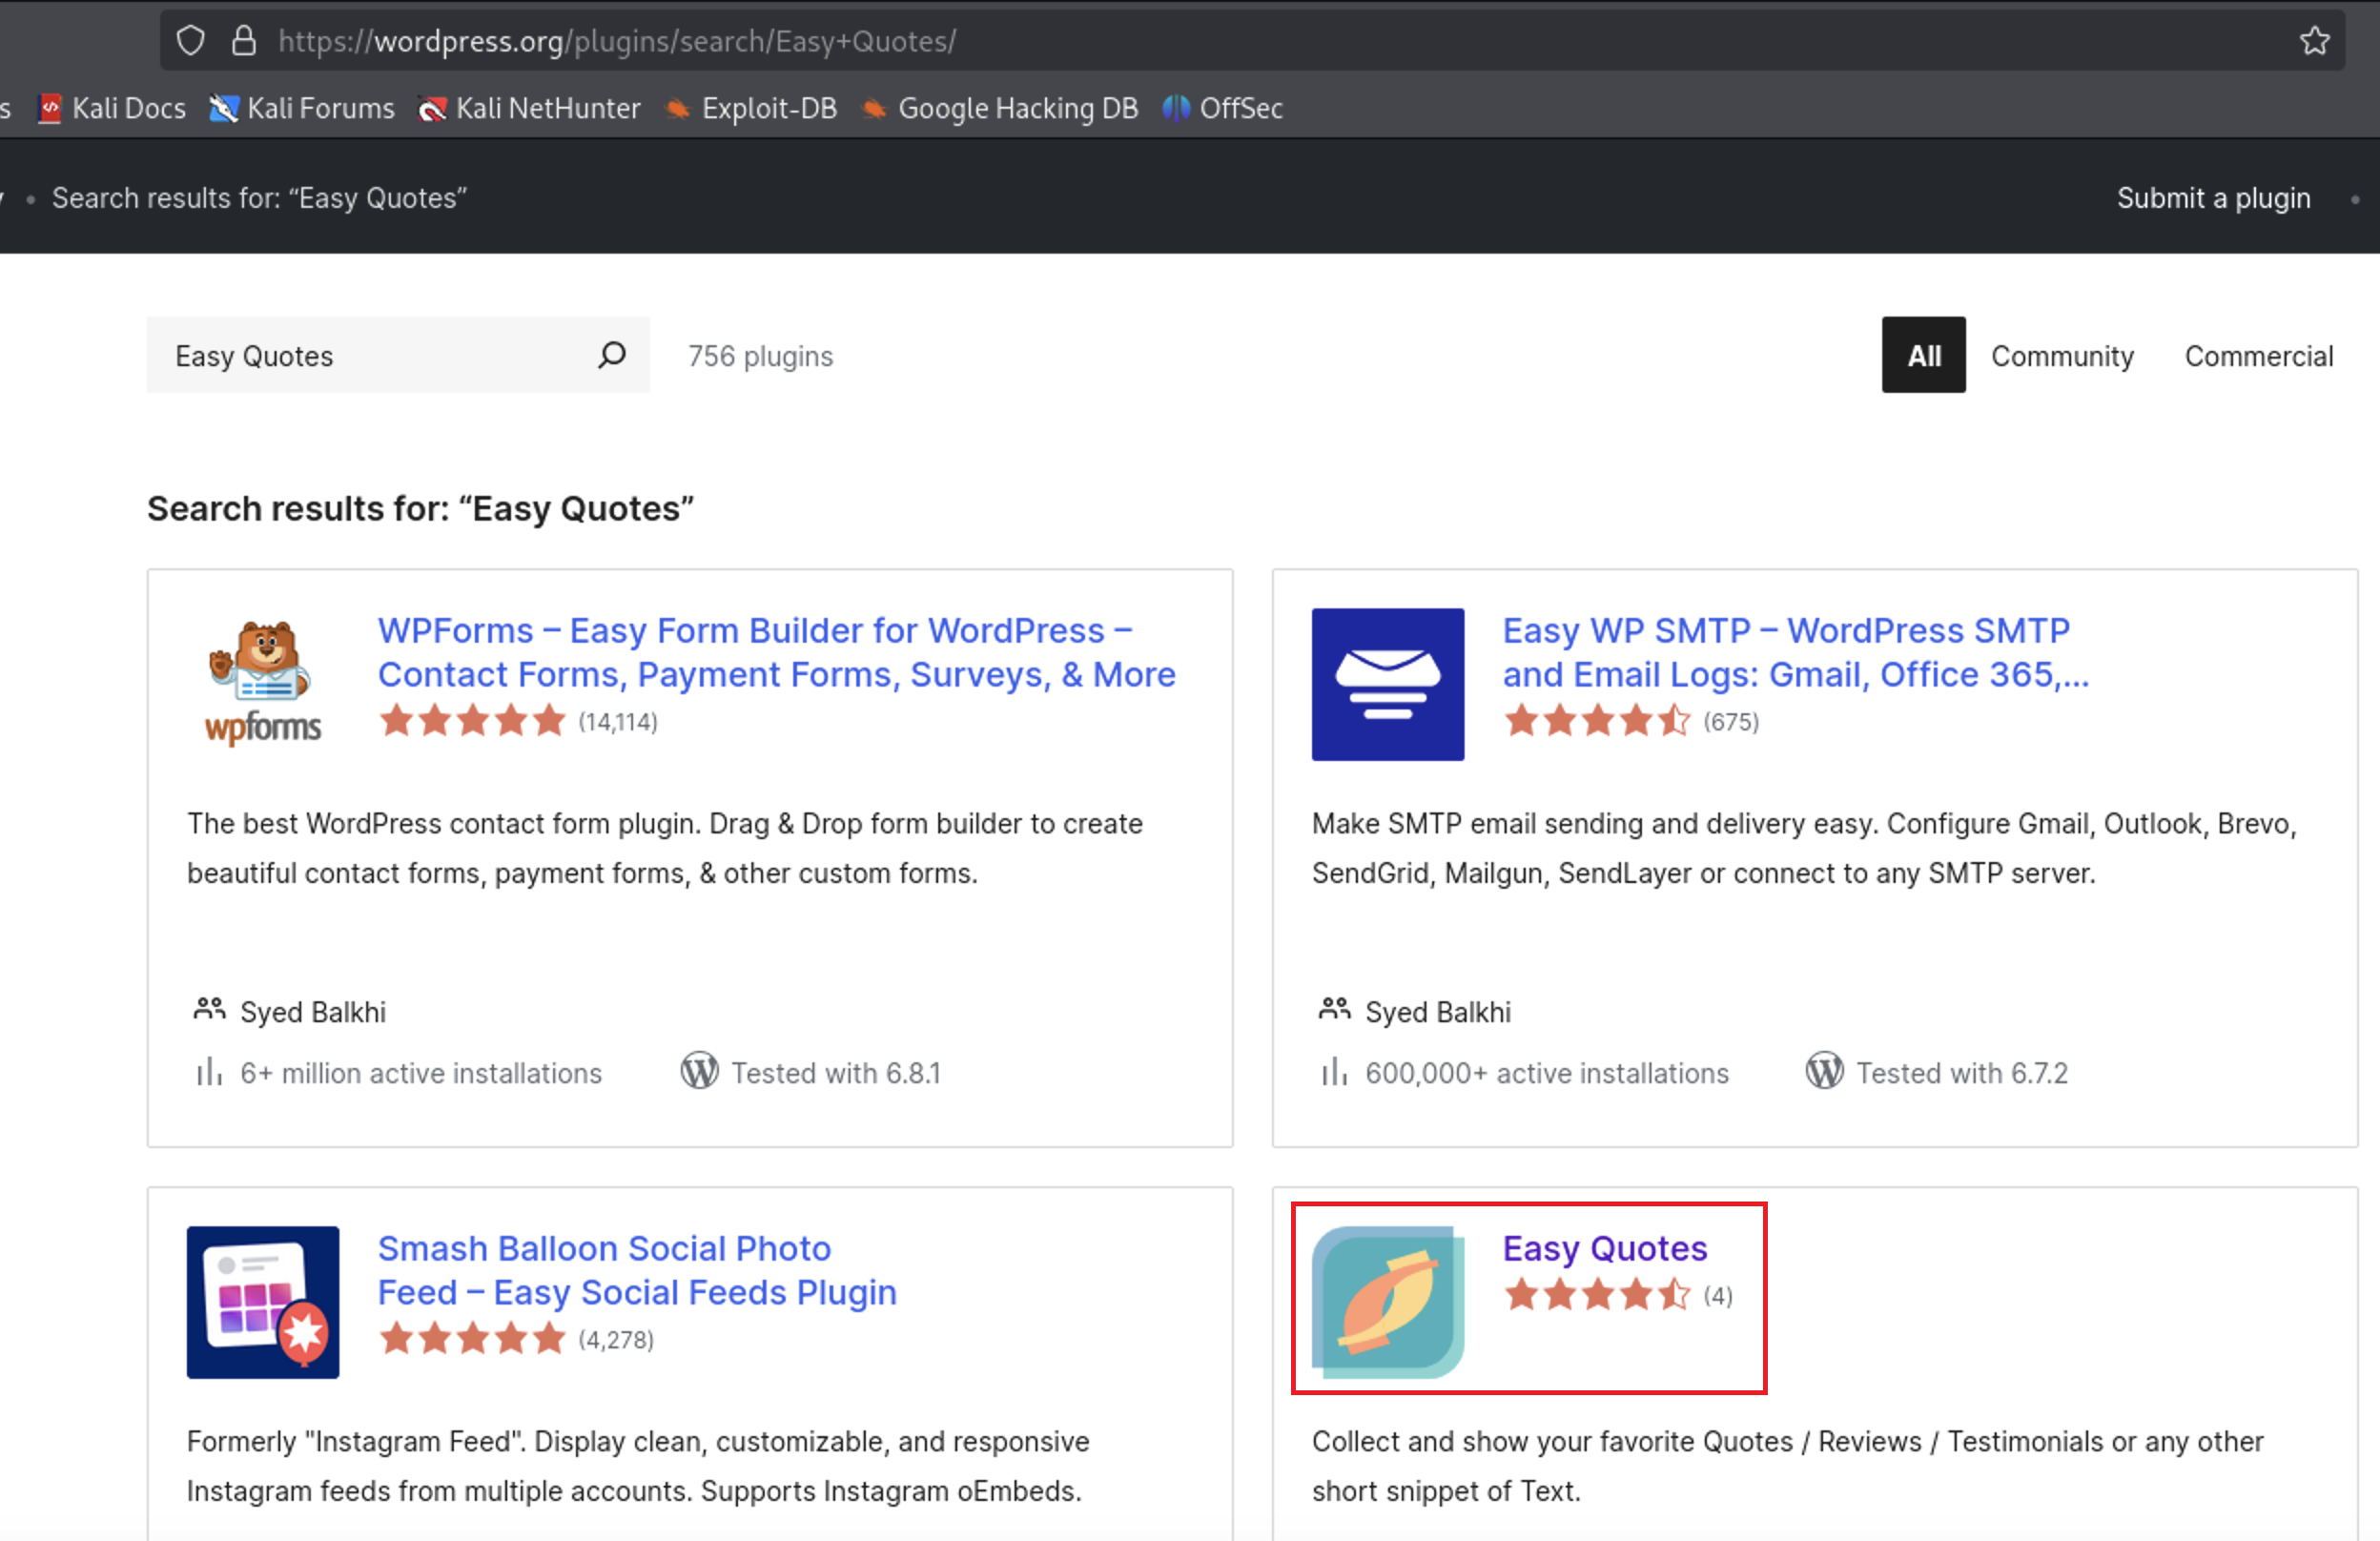The width and height of the screenshot is (2380, 1541).
Task: Click the Easy WP SMTP description text
Action: click(x=1804, y=848)
